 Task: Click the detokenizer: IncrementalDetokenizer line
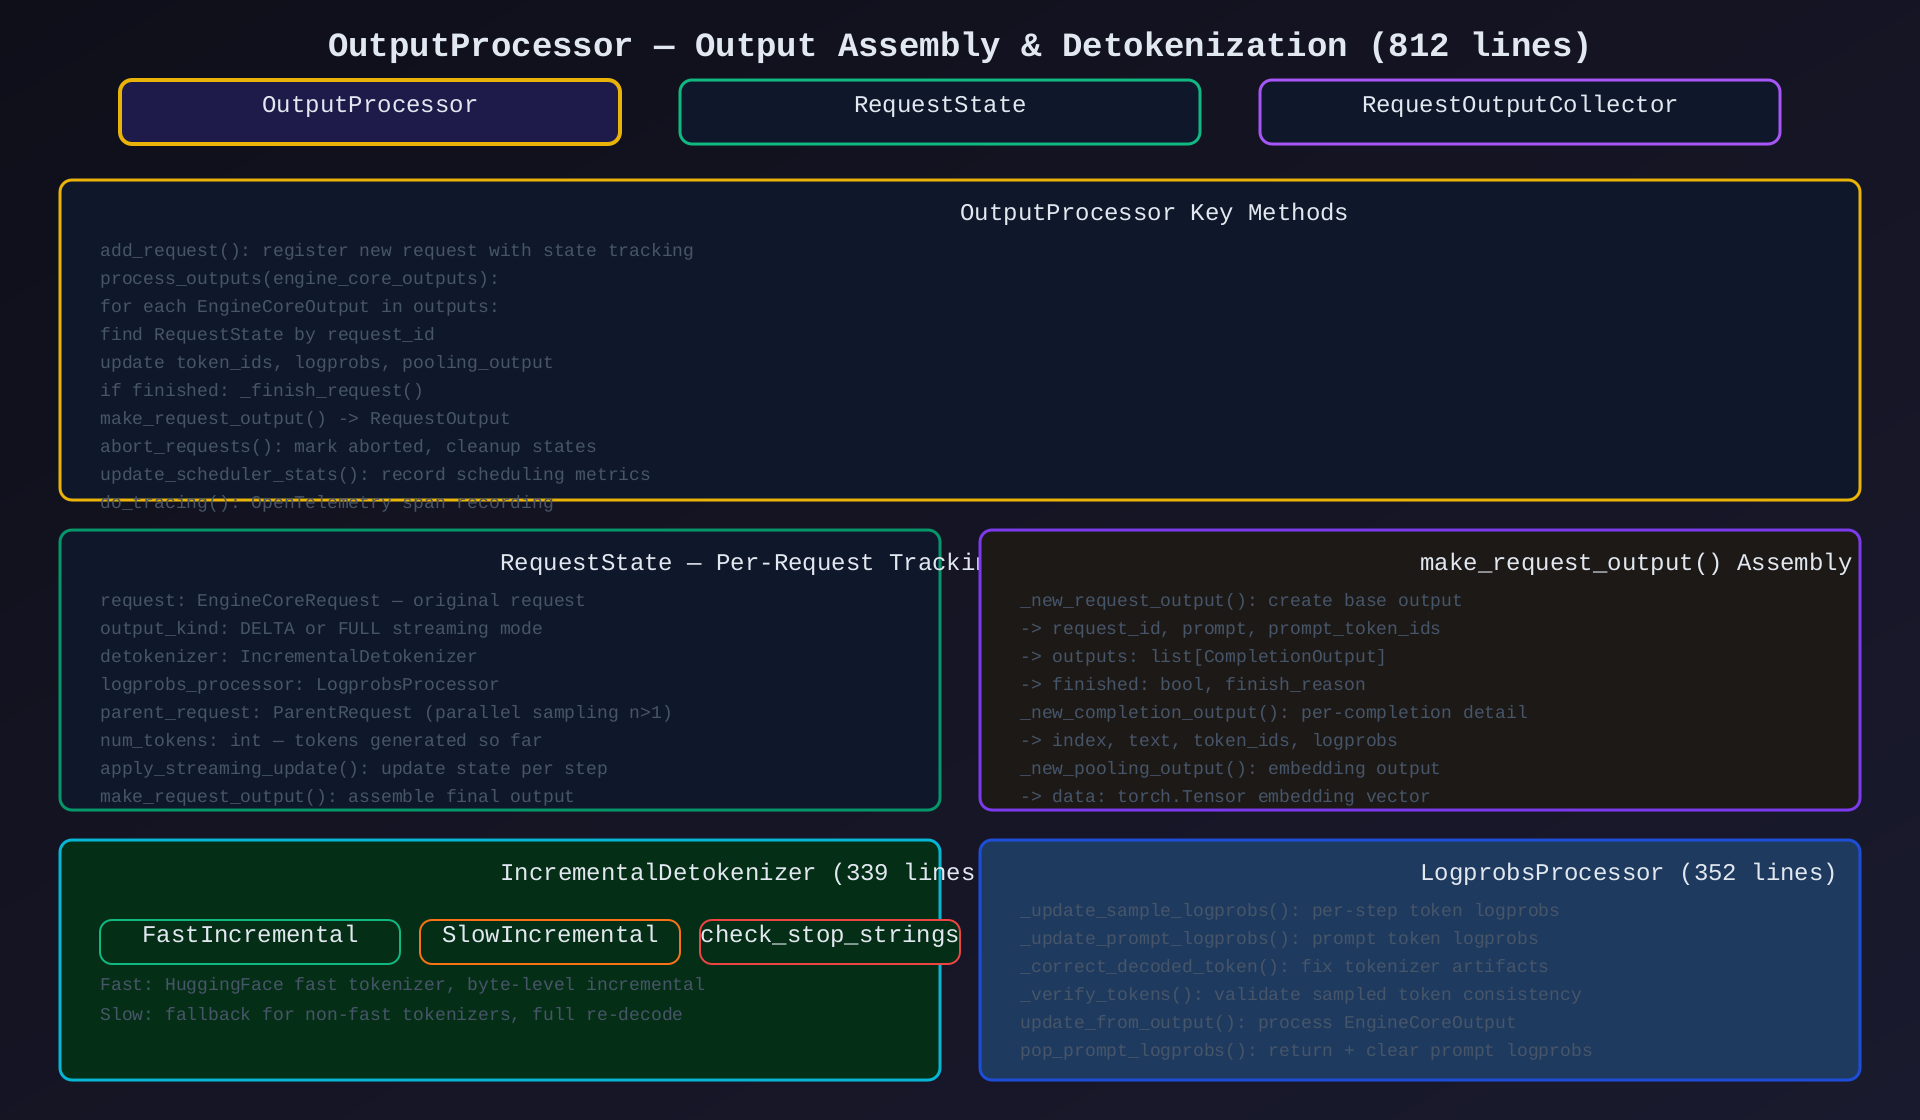[288, 657]
